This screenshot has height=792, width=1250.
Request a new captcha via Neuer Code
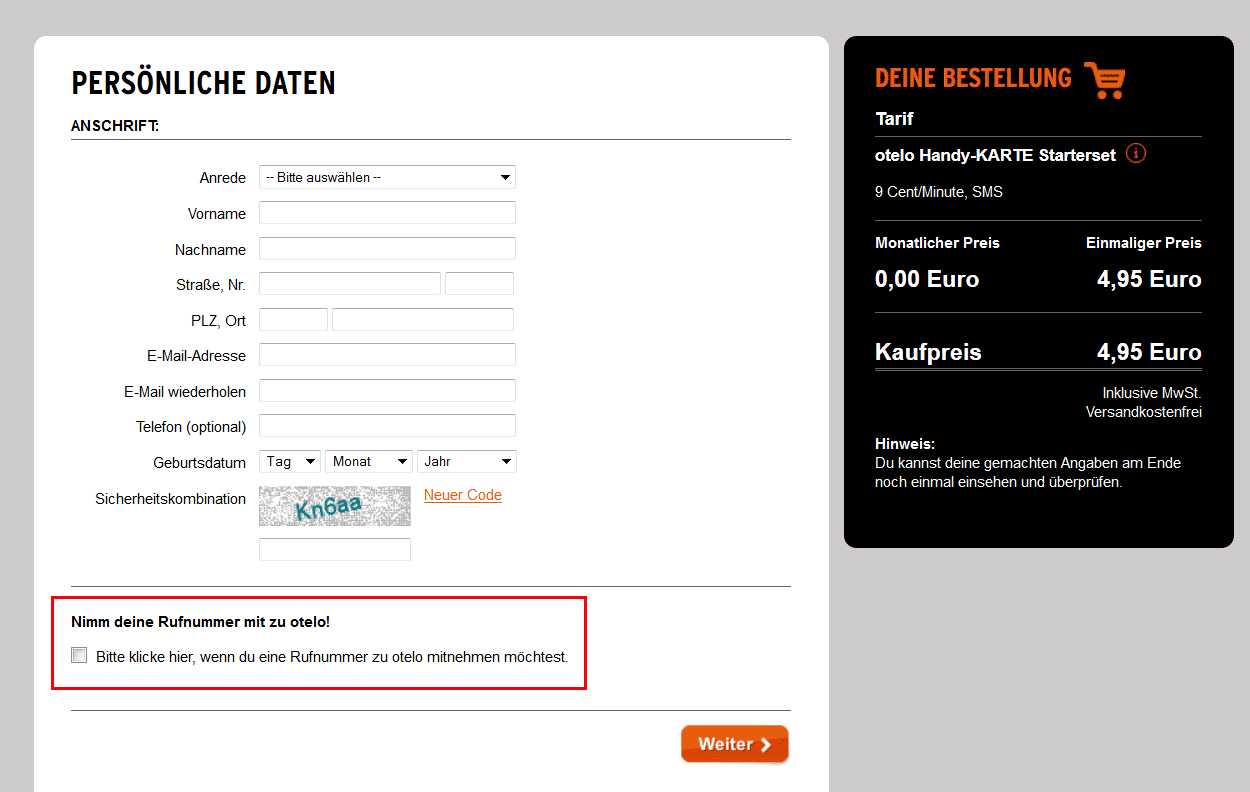463,495
